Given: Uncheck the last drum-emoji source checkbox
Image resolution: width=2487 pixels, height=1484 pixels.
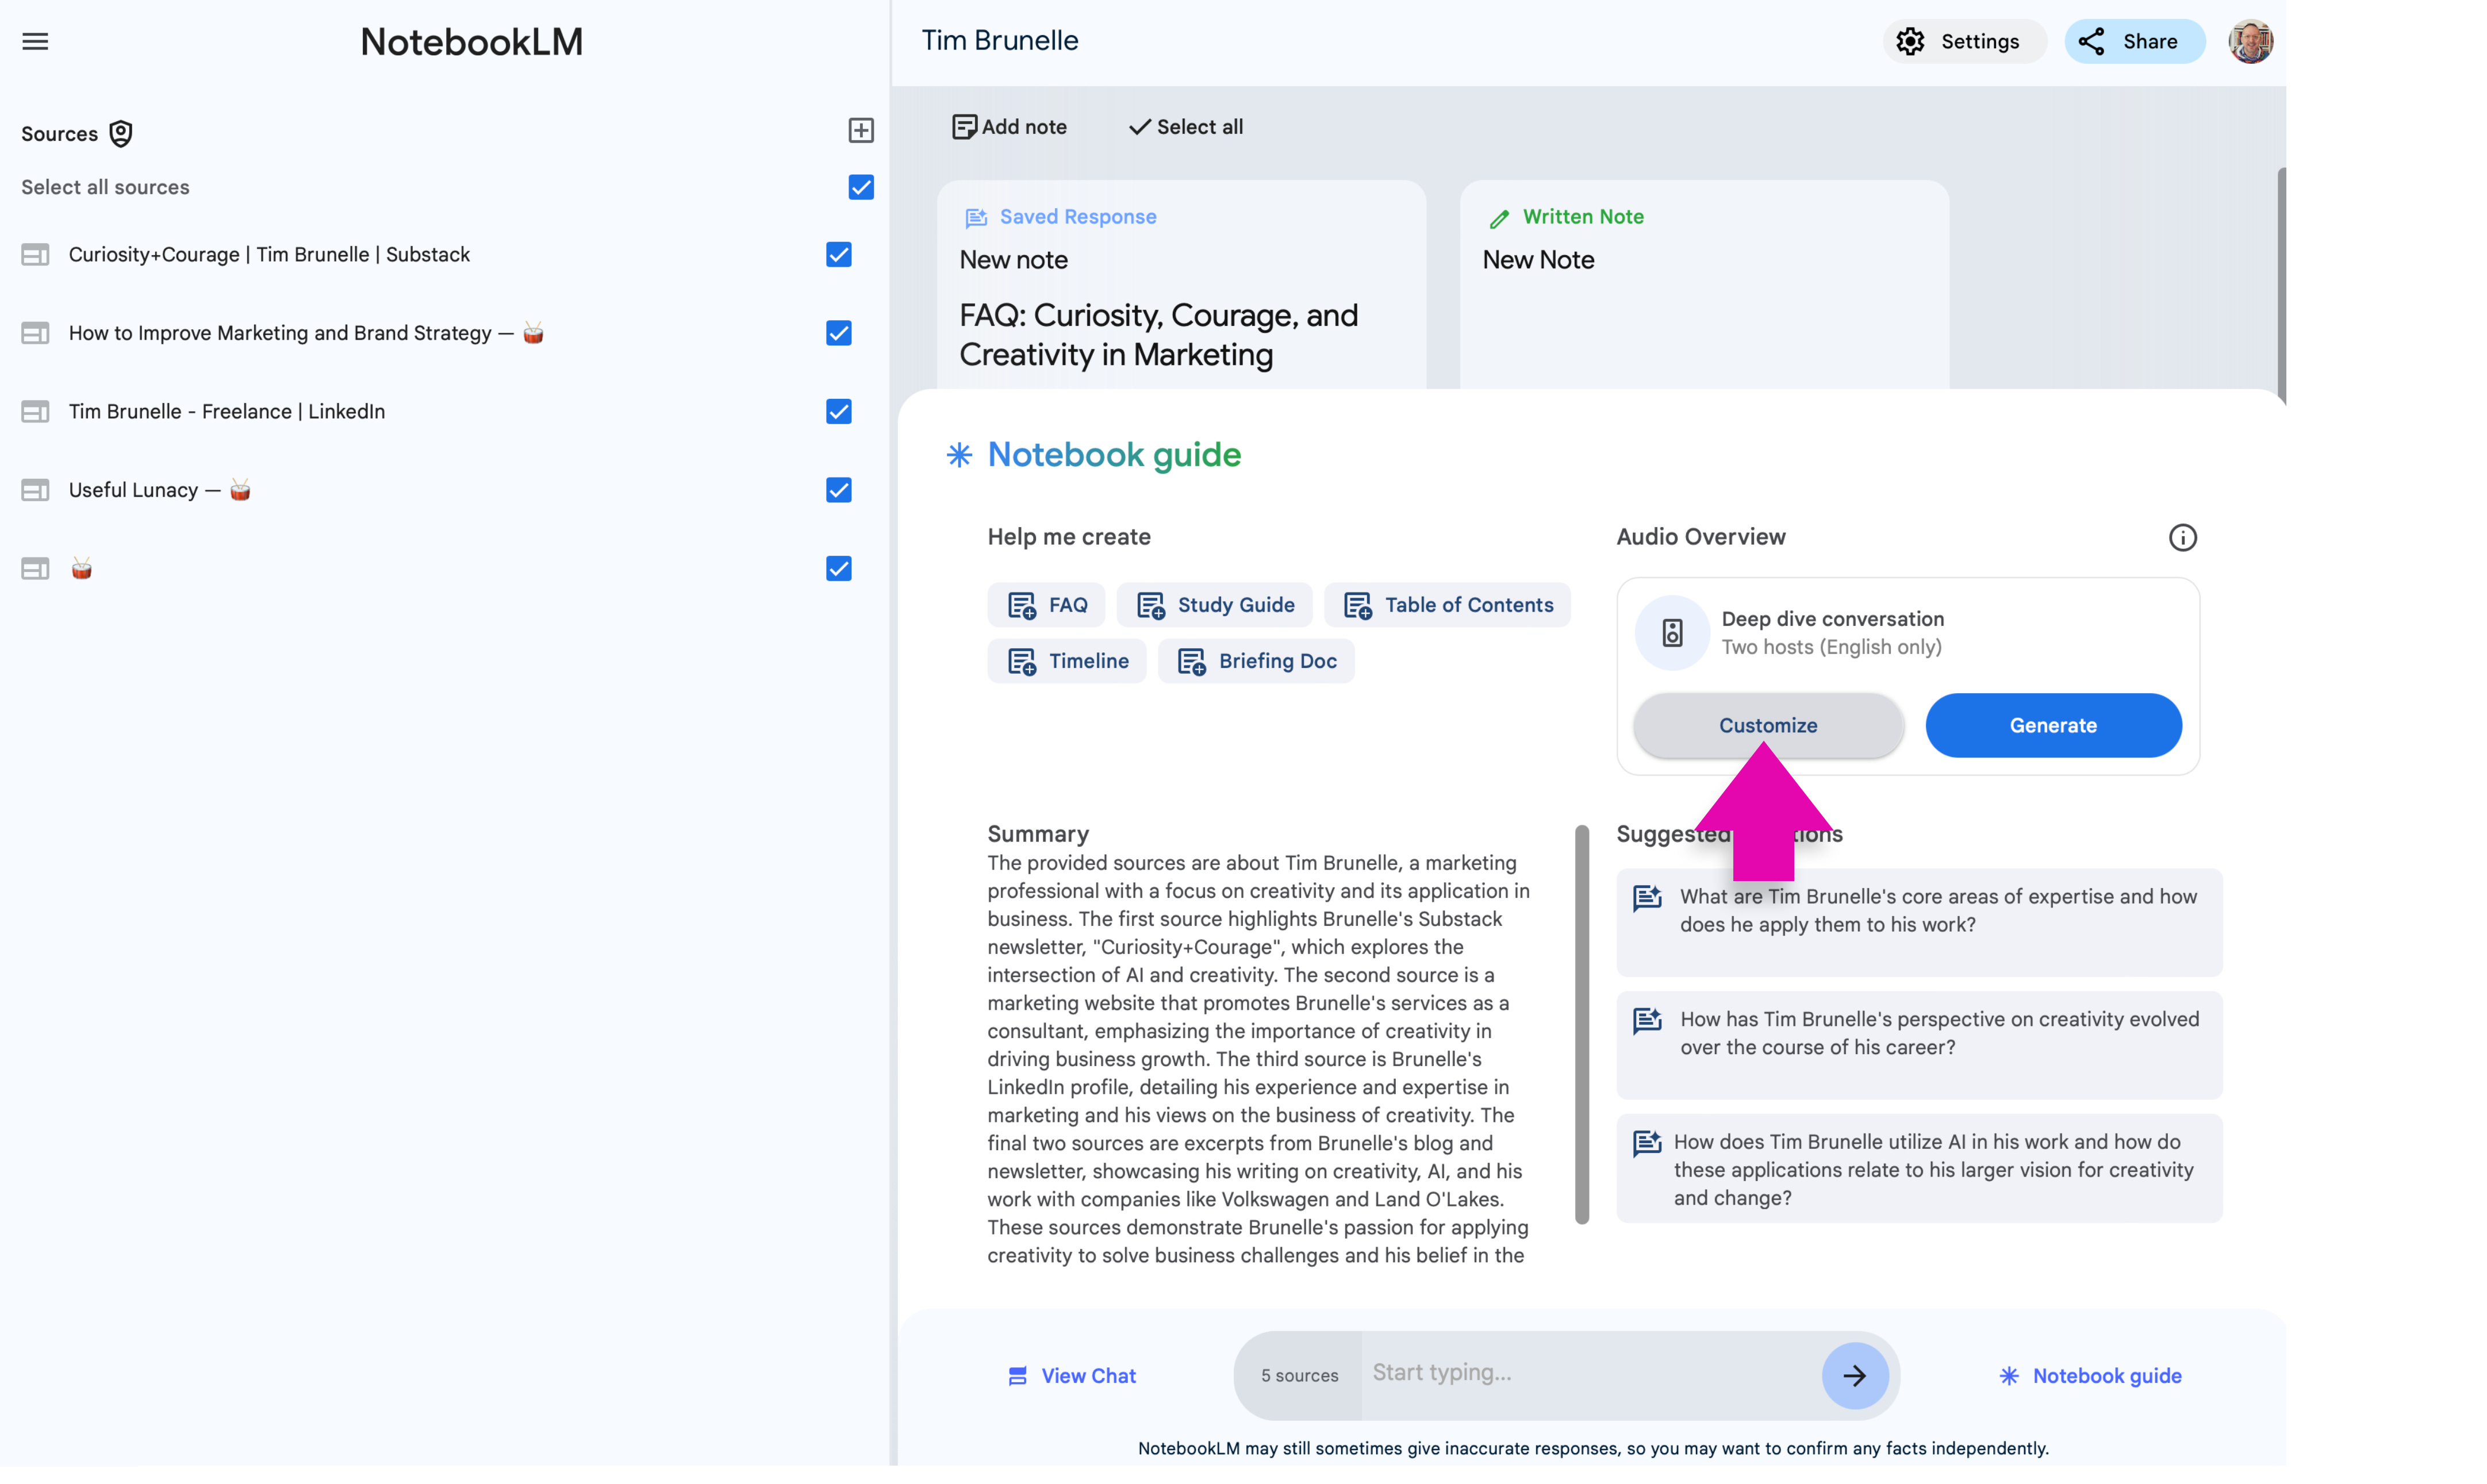Looking at the screenshot, I should 839,569.
